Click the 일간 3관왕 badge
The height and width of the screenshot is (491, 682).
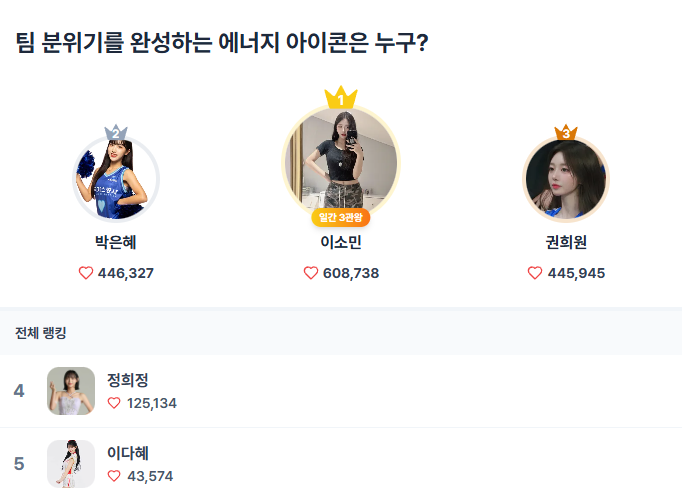tap(341, 217)
